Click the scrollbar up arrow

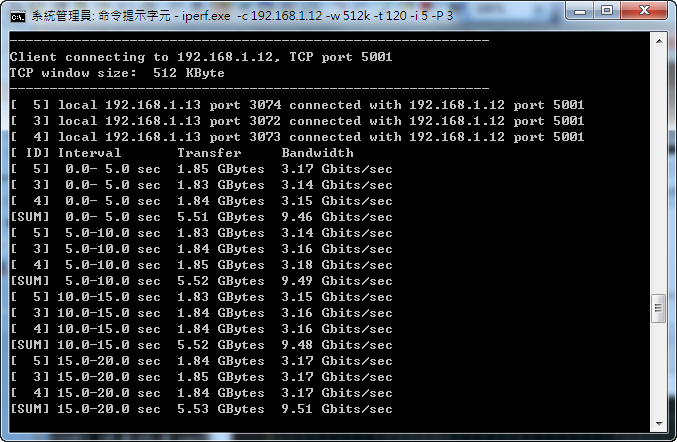point(659,41)
